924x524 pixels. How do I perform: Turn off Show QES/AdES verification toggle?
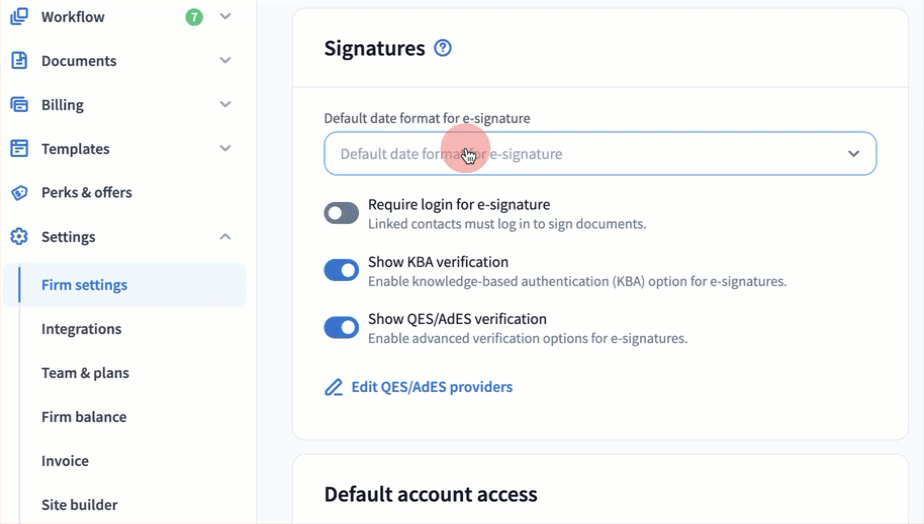tap(341, 327)
